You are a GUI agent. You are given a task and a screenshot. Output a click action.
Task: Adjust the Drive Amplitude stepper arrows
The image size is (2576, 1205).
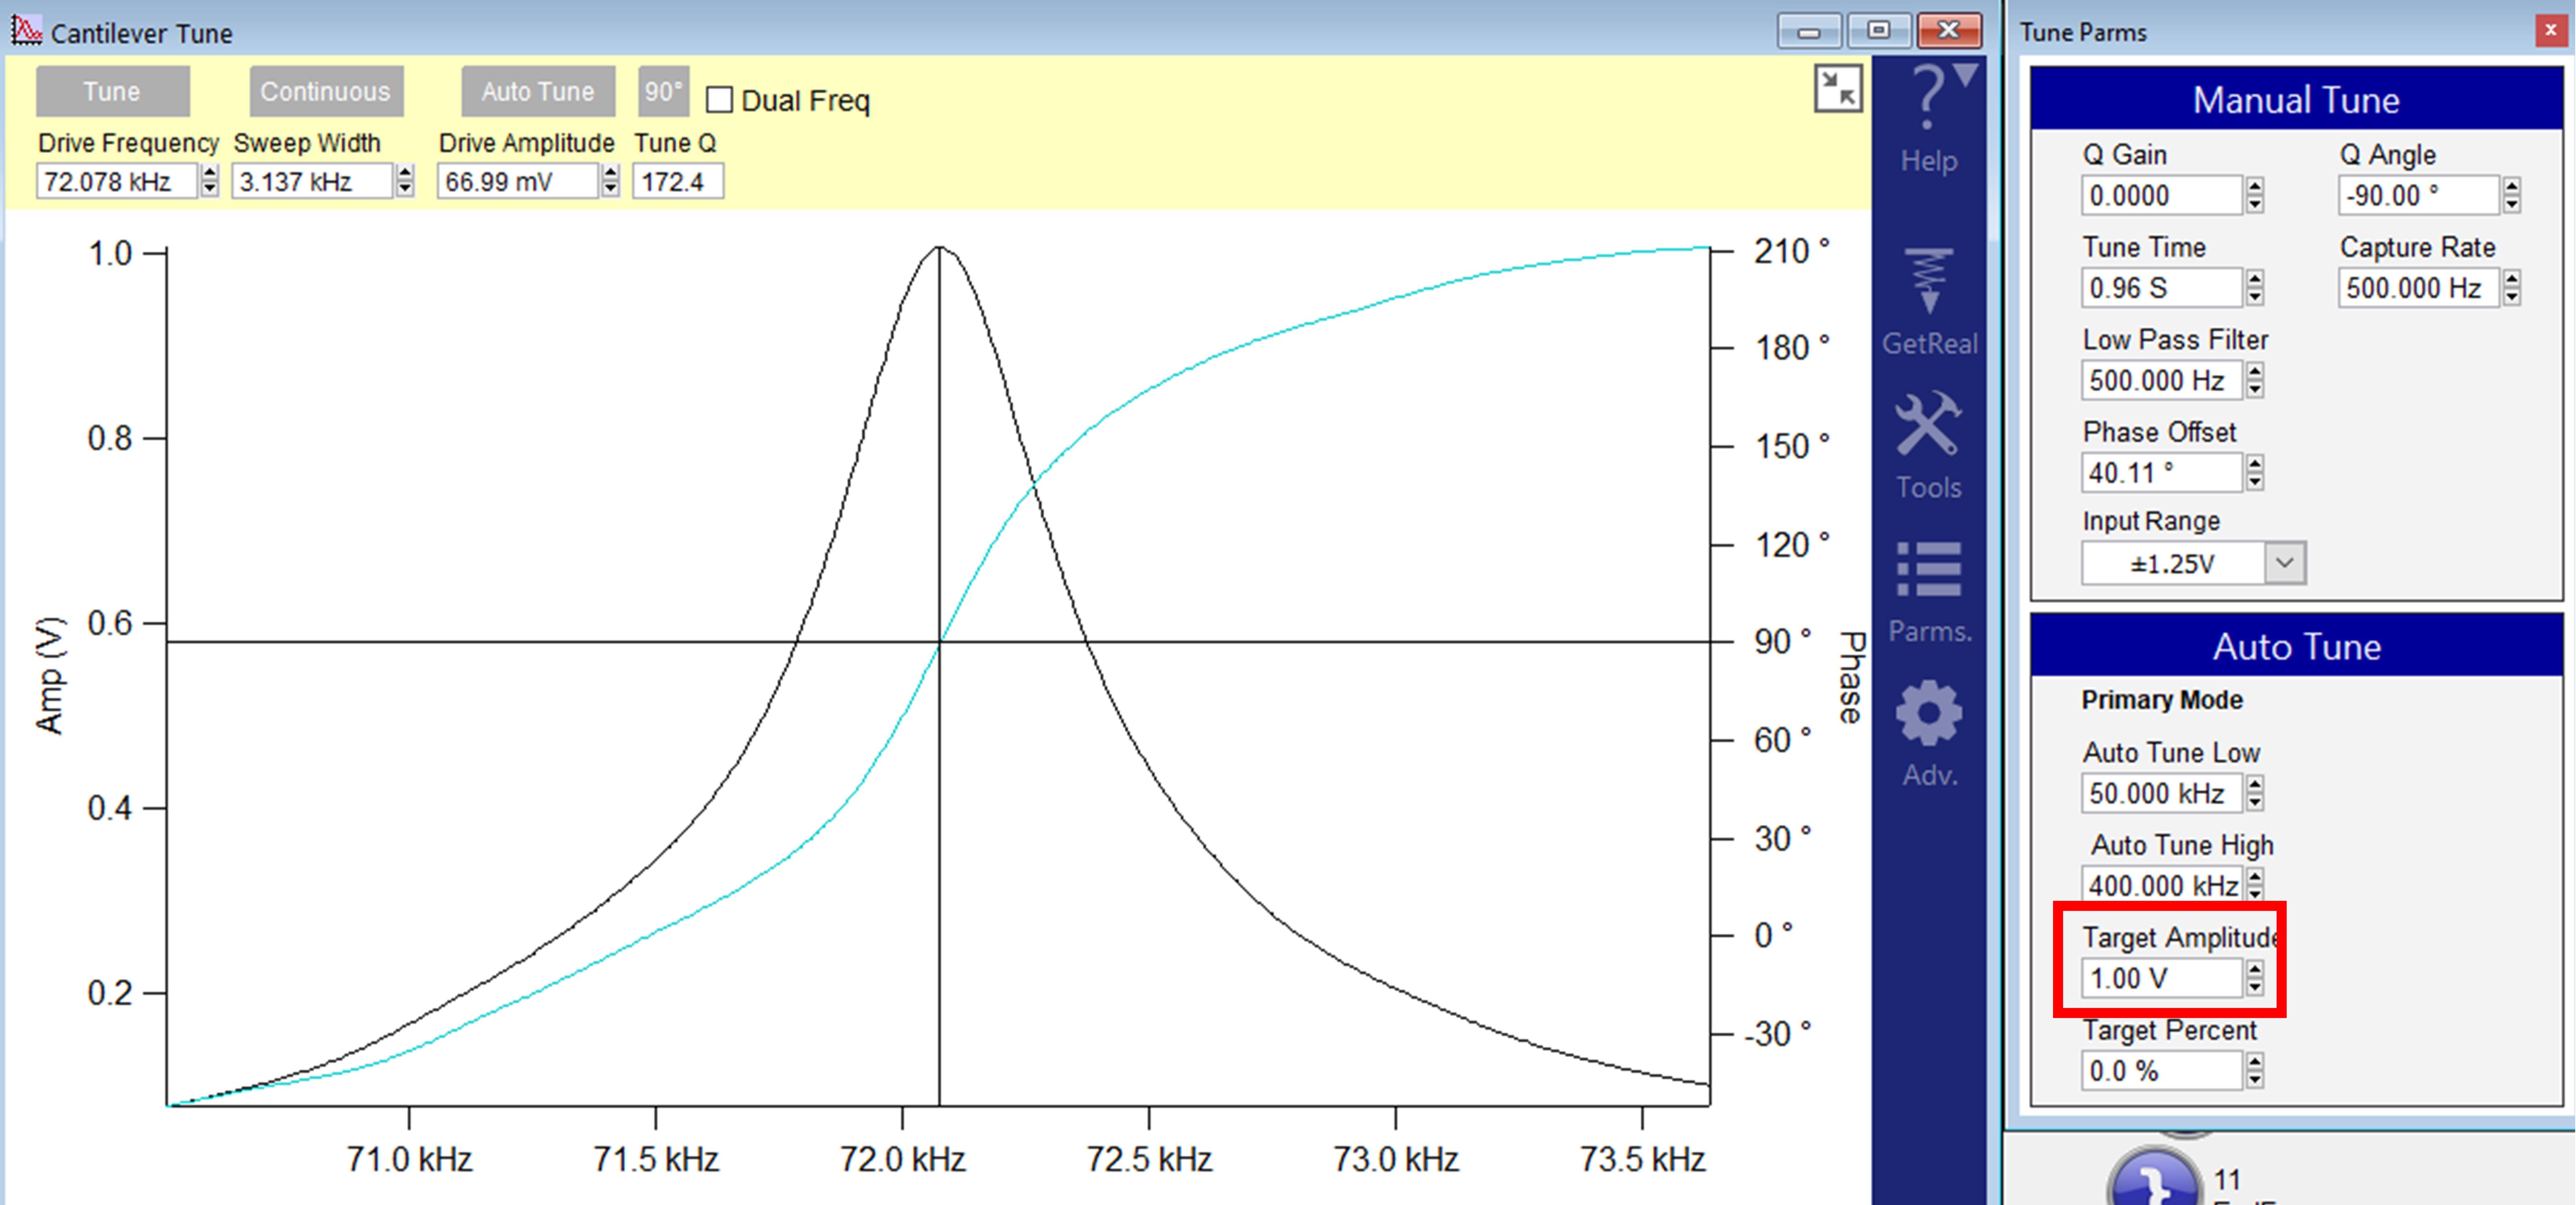pos(610,182)
